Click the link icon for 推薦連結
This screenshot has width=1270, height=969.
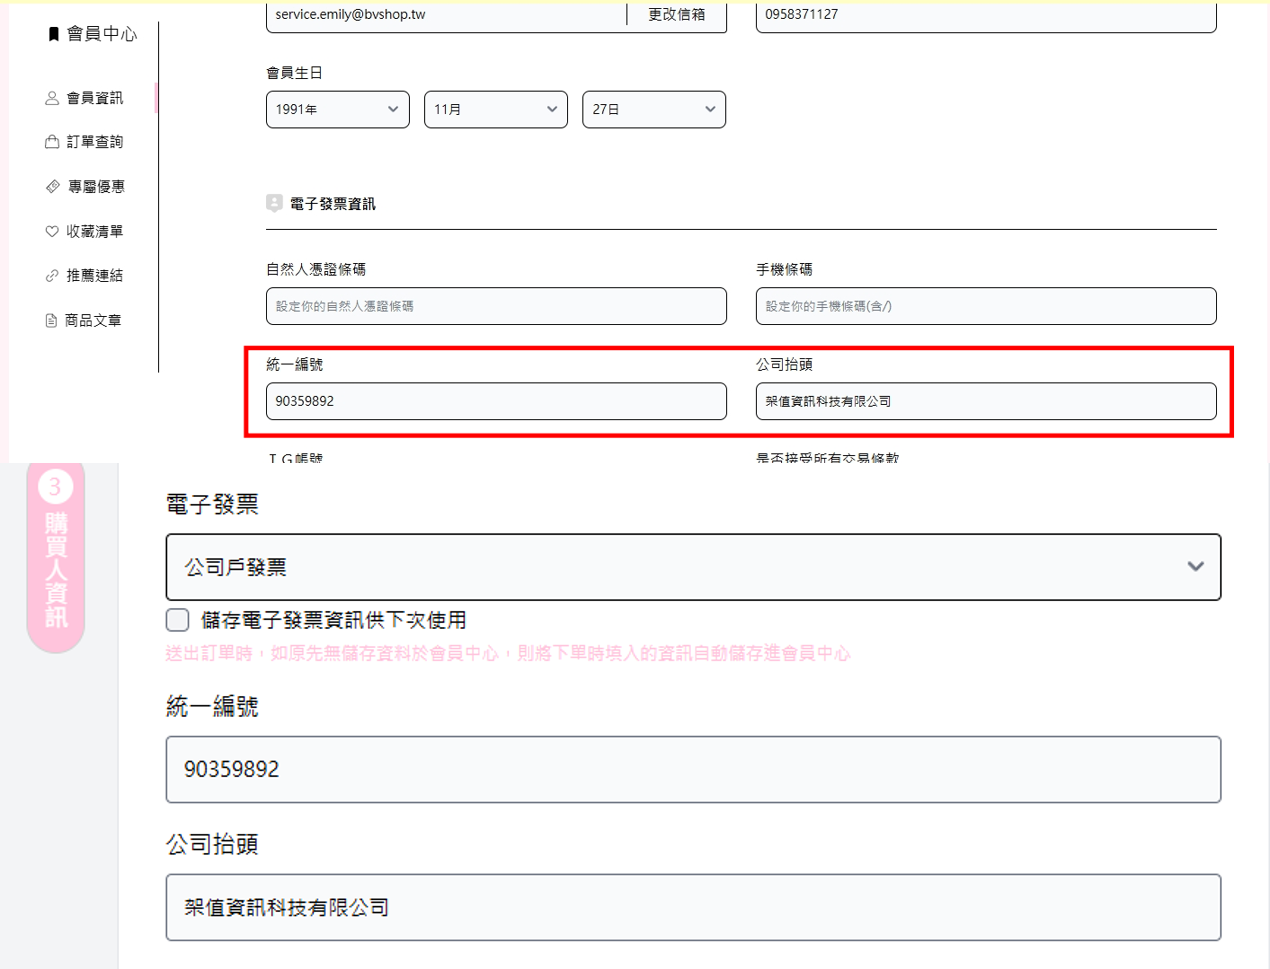[x=52, y=275]
